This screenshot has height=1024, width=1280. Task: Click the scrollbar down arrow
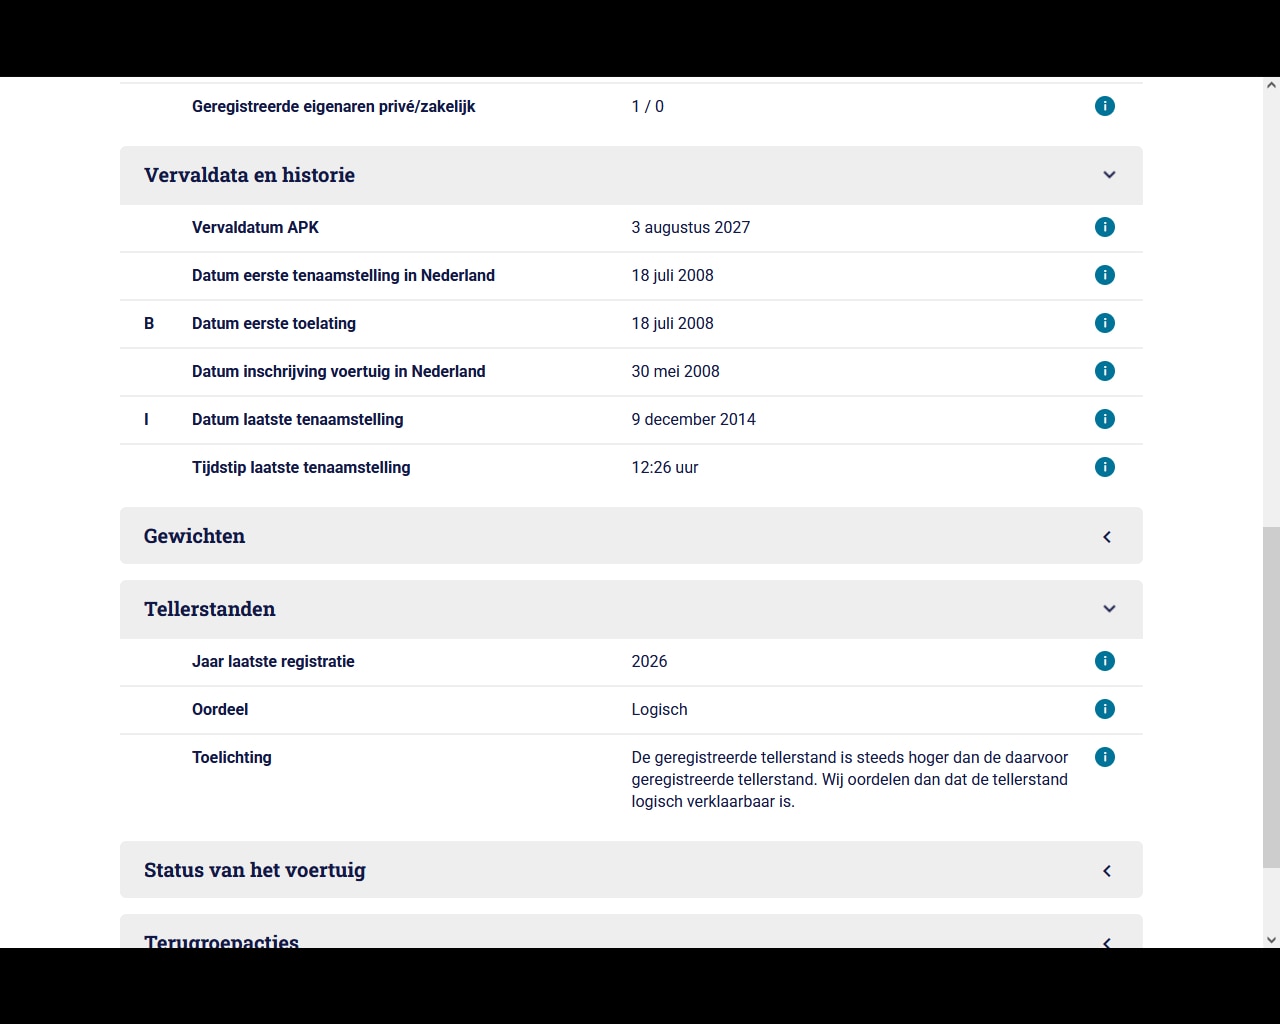(x=1271, y=940)
